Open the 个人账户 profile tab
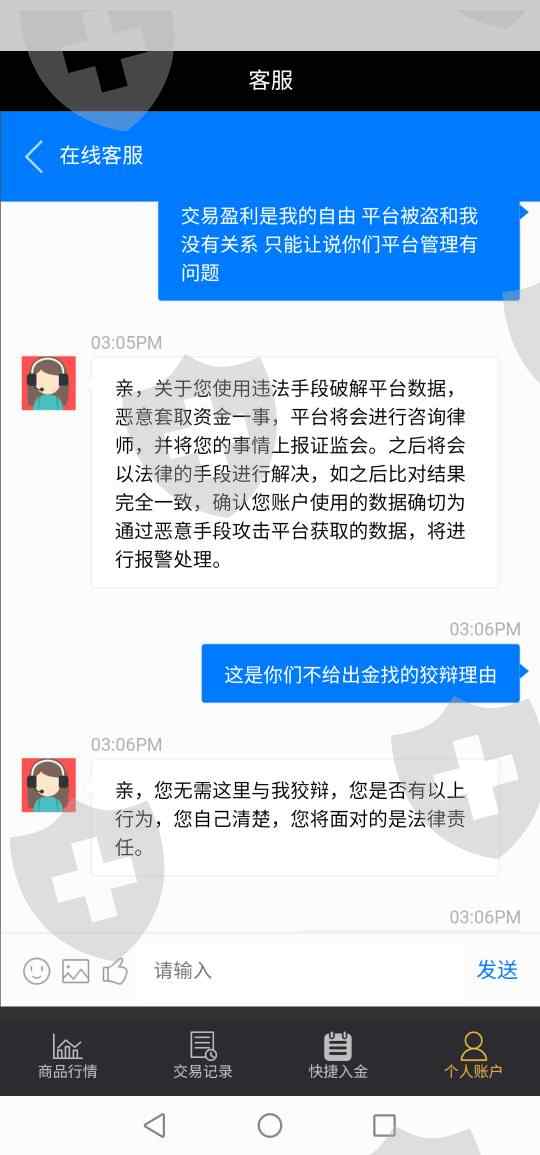540x1155 pixels. [x=473, y=1056]
